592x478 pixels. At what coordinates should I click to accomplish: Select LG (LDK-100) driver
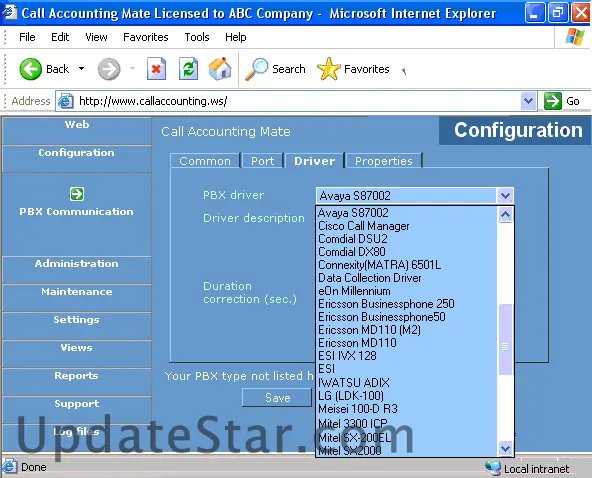407,396
